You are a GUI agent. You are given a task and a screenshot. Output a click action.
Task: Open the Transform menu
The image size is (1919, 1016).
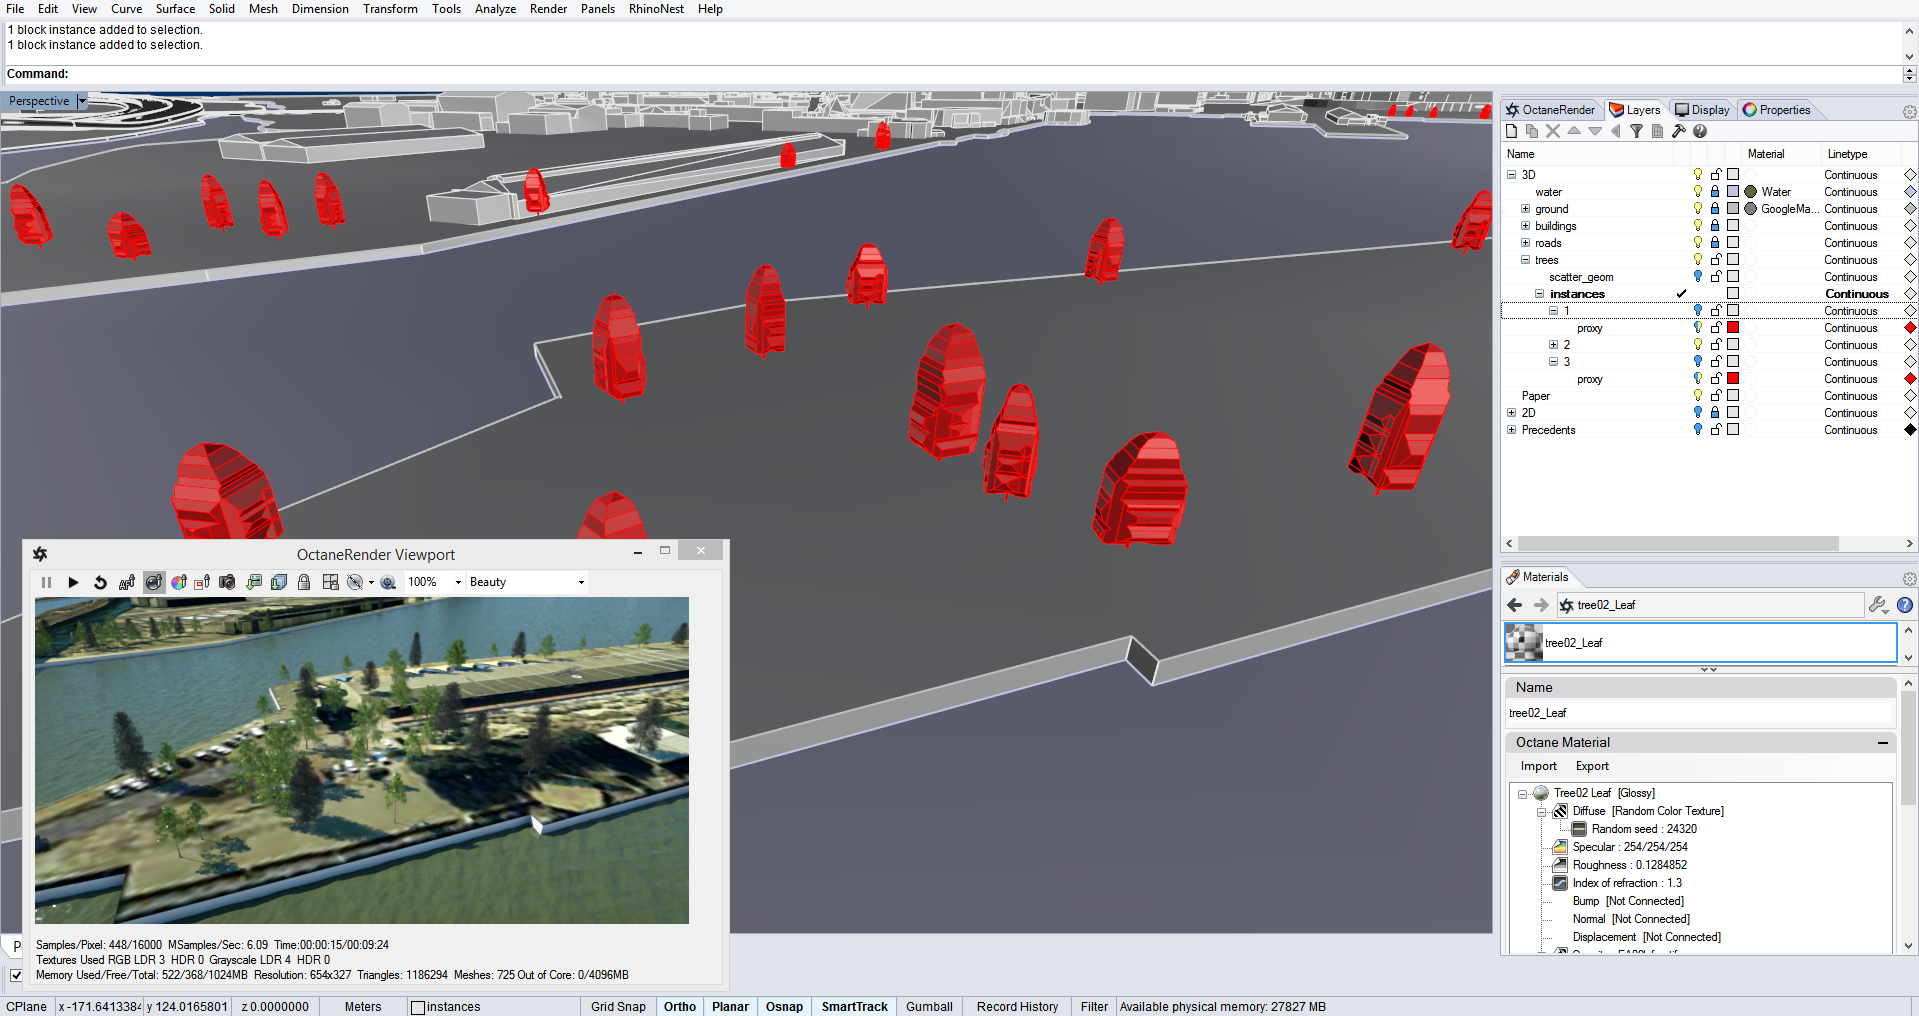(390, 9)
